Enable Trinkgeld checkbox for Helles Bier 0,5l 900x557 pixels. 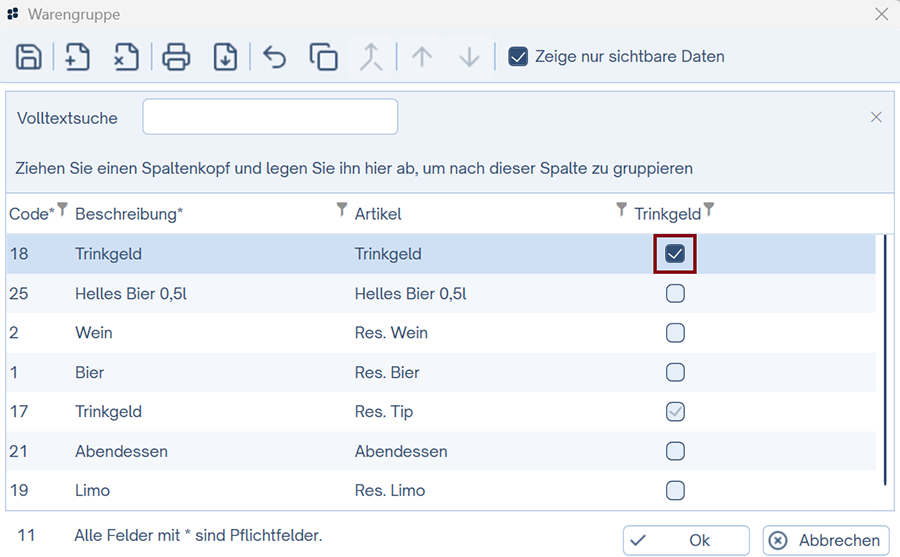tap(675, 293)
